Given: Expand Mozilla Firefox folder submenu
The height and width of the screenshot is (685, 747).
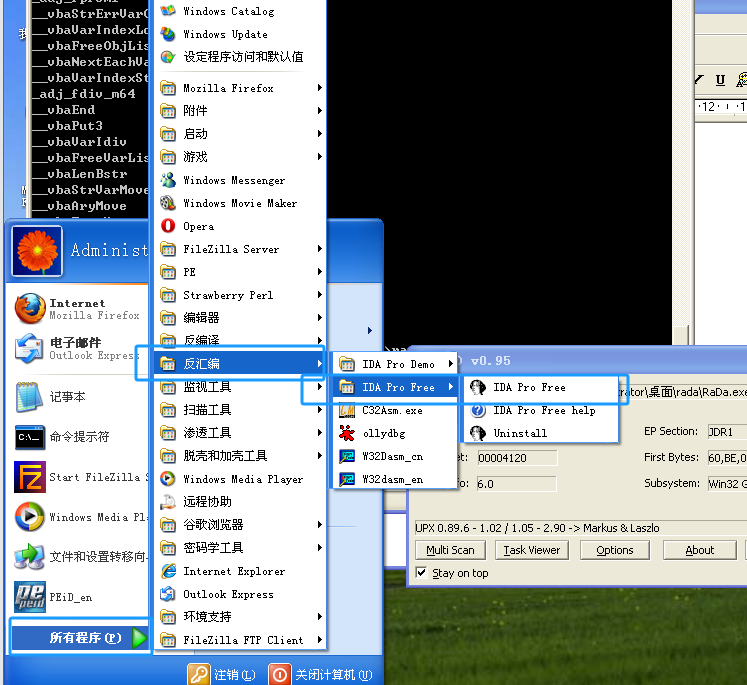Looking at the screenshot, I should tap(240, 88).
